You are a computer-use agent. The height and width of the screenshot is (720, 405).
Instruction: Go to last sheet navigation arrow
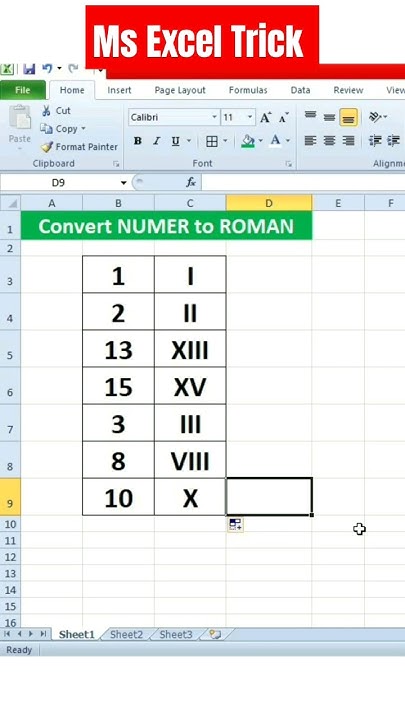point(43,634)
